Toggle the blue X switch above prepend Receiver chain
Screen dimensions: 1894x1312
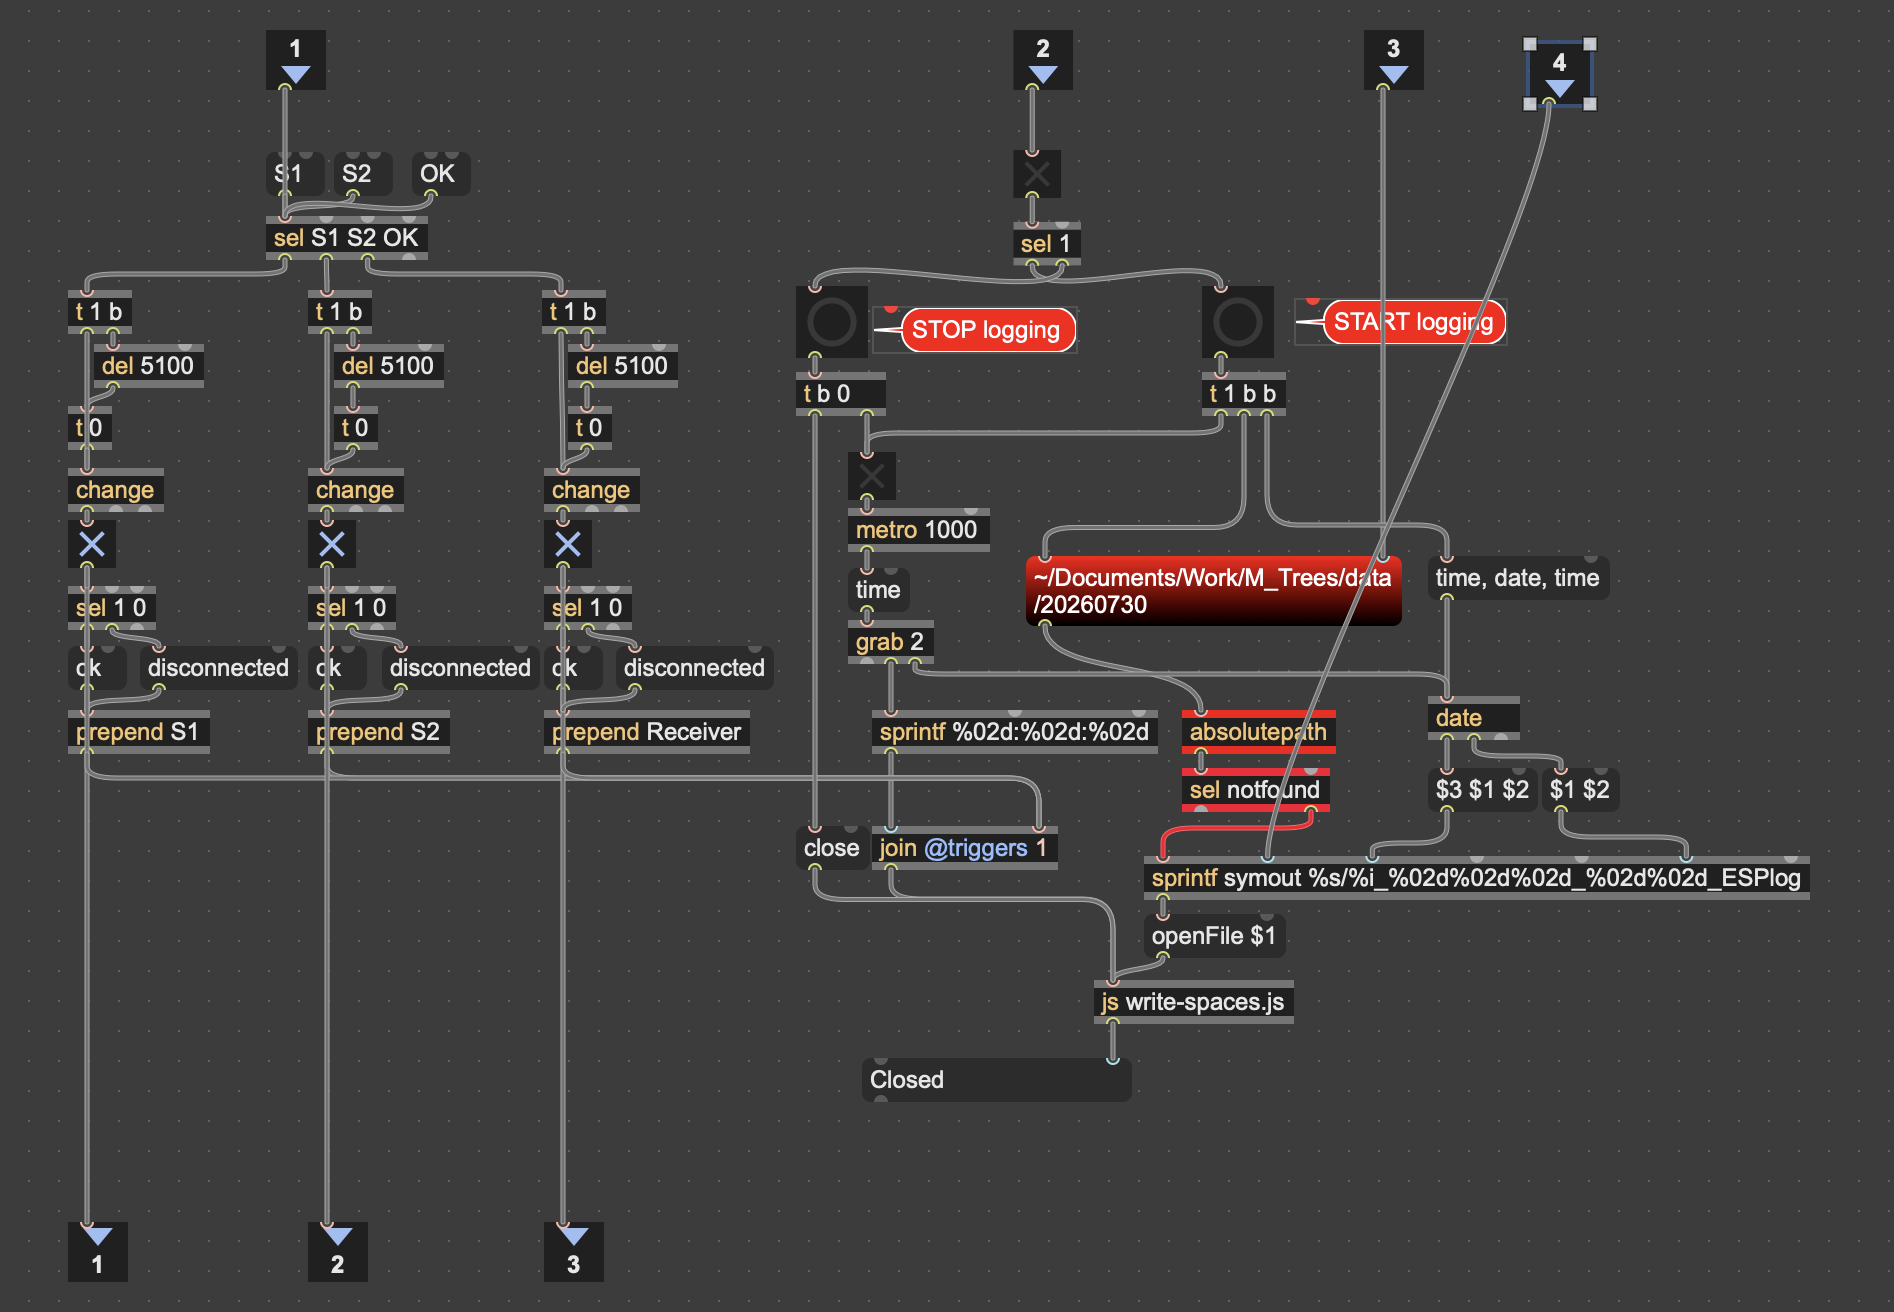point(568,544)
